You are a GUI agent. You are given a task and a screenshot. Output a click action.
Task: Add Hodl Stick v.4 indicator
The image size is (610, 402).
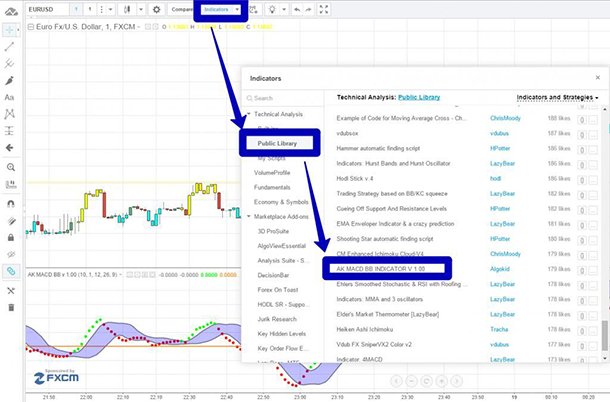point(355,179)
